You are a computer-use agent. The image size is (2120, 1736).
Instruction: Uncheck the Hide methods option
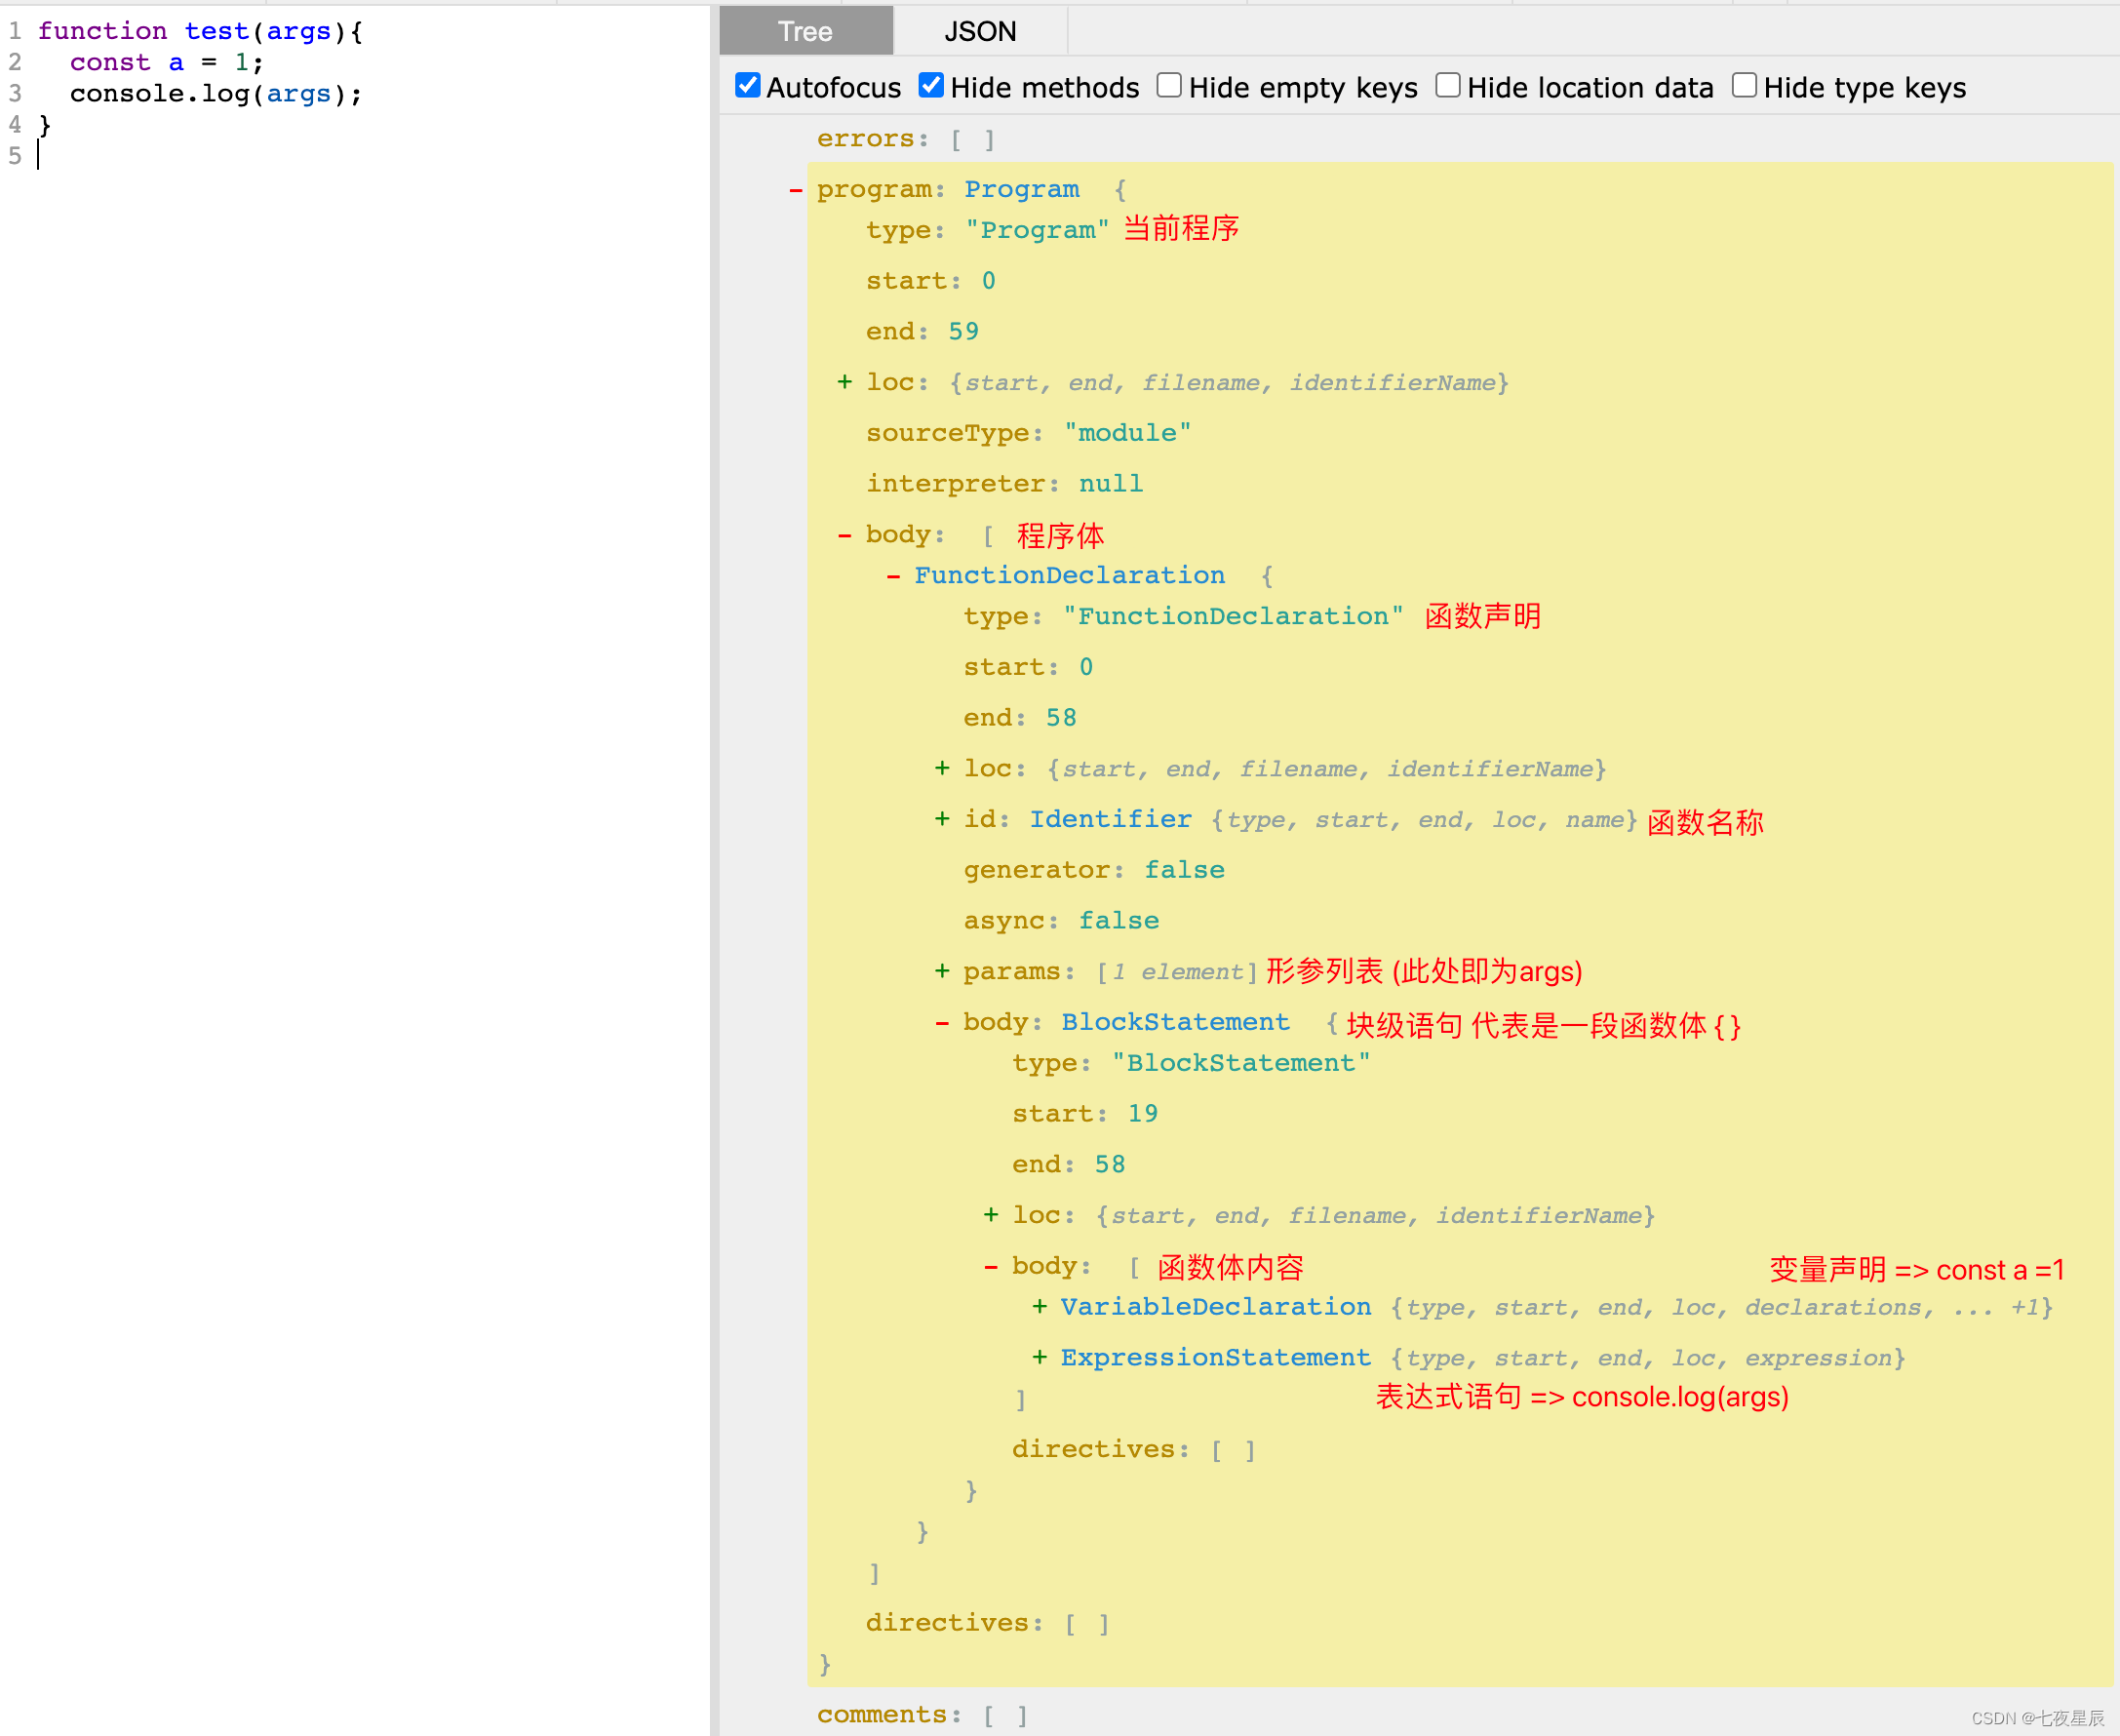pos(930,85)
